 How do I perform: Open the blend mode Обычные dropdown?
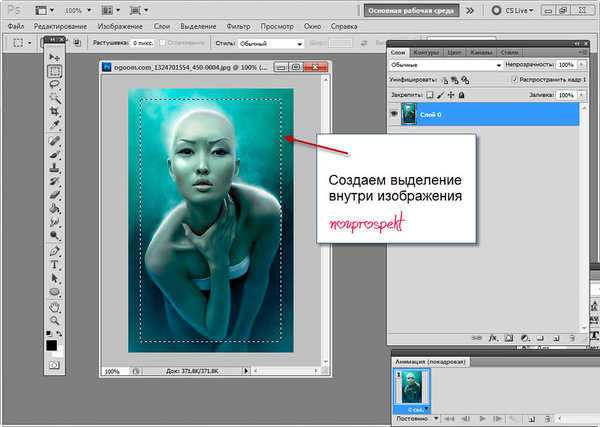point(446,65)
